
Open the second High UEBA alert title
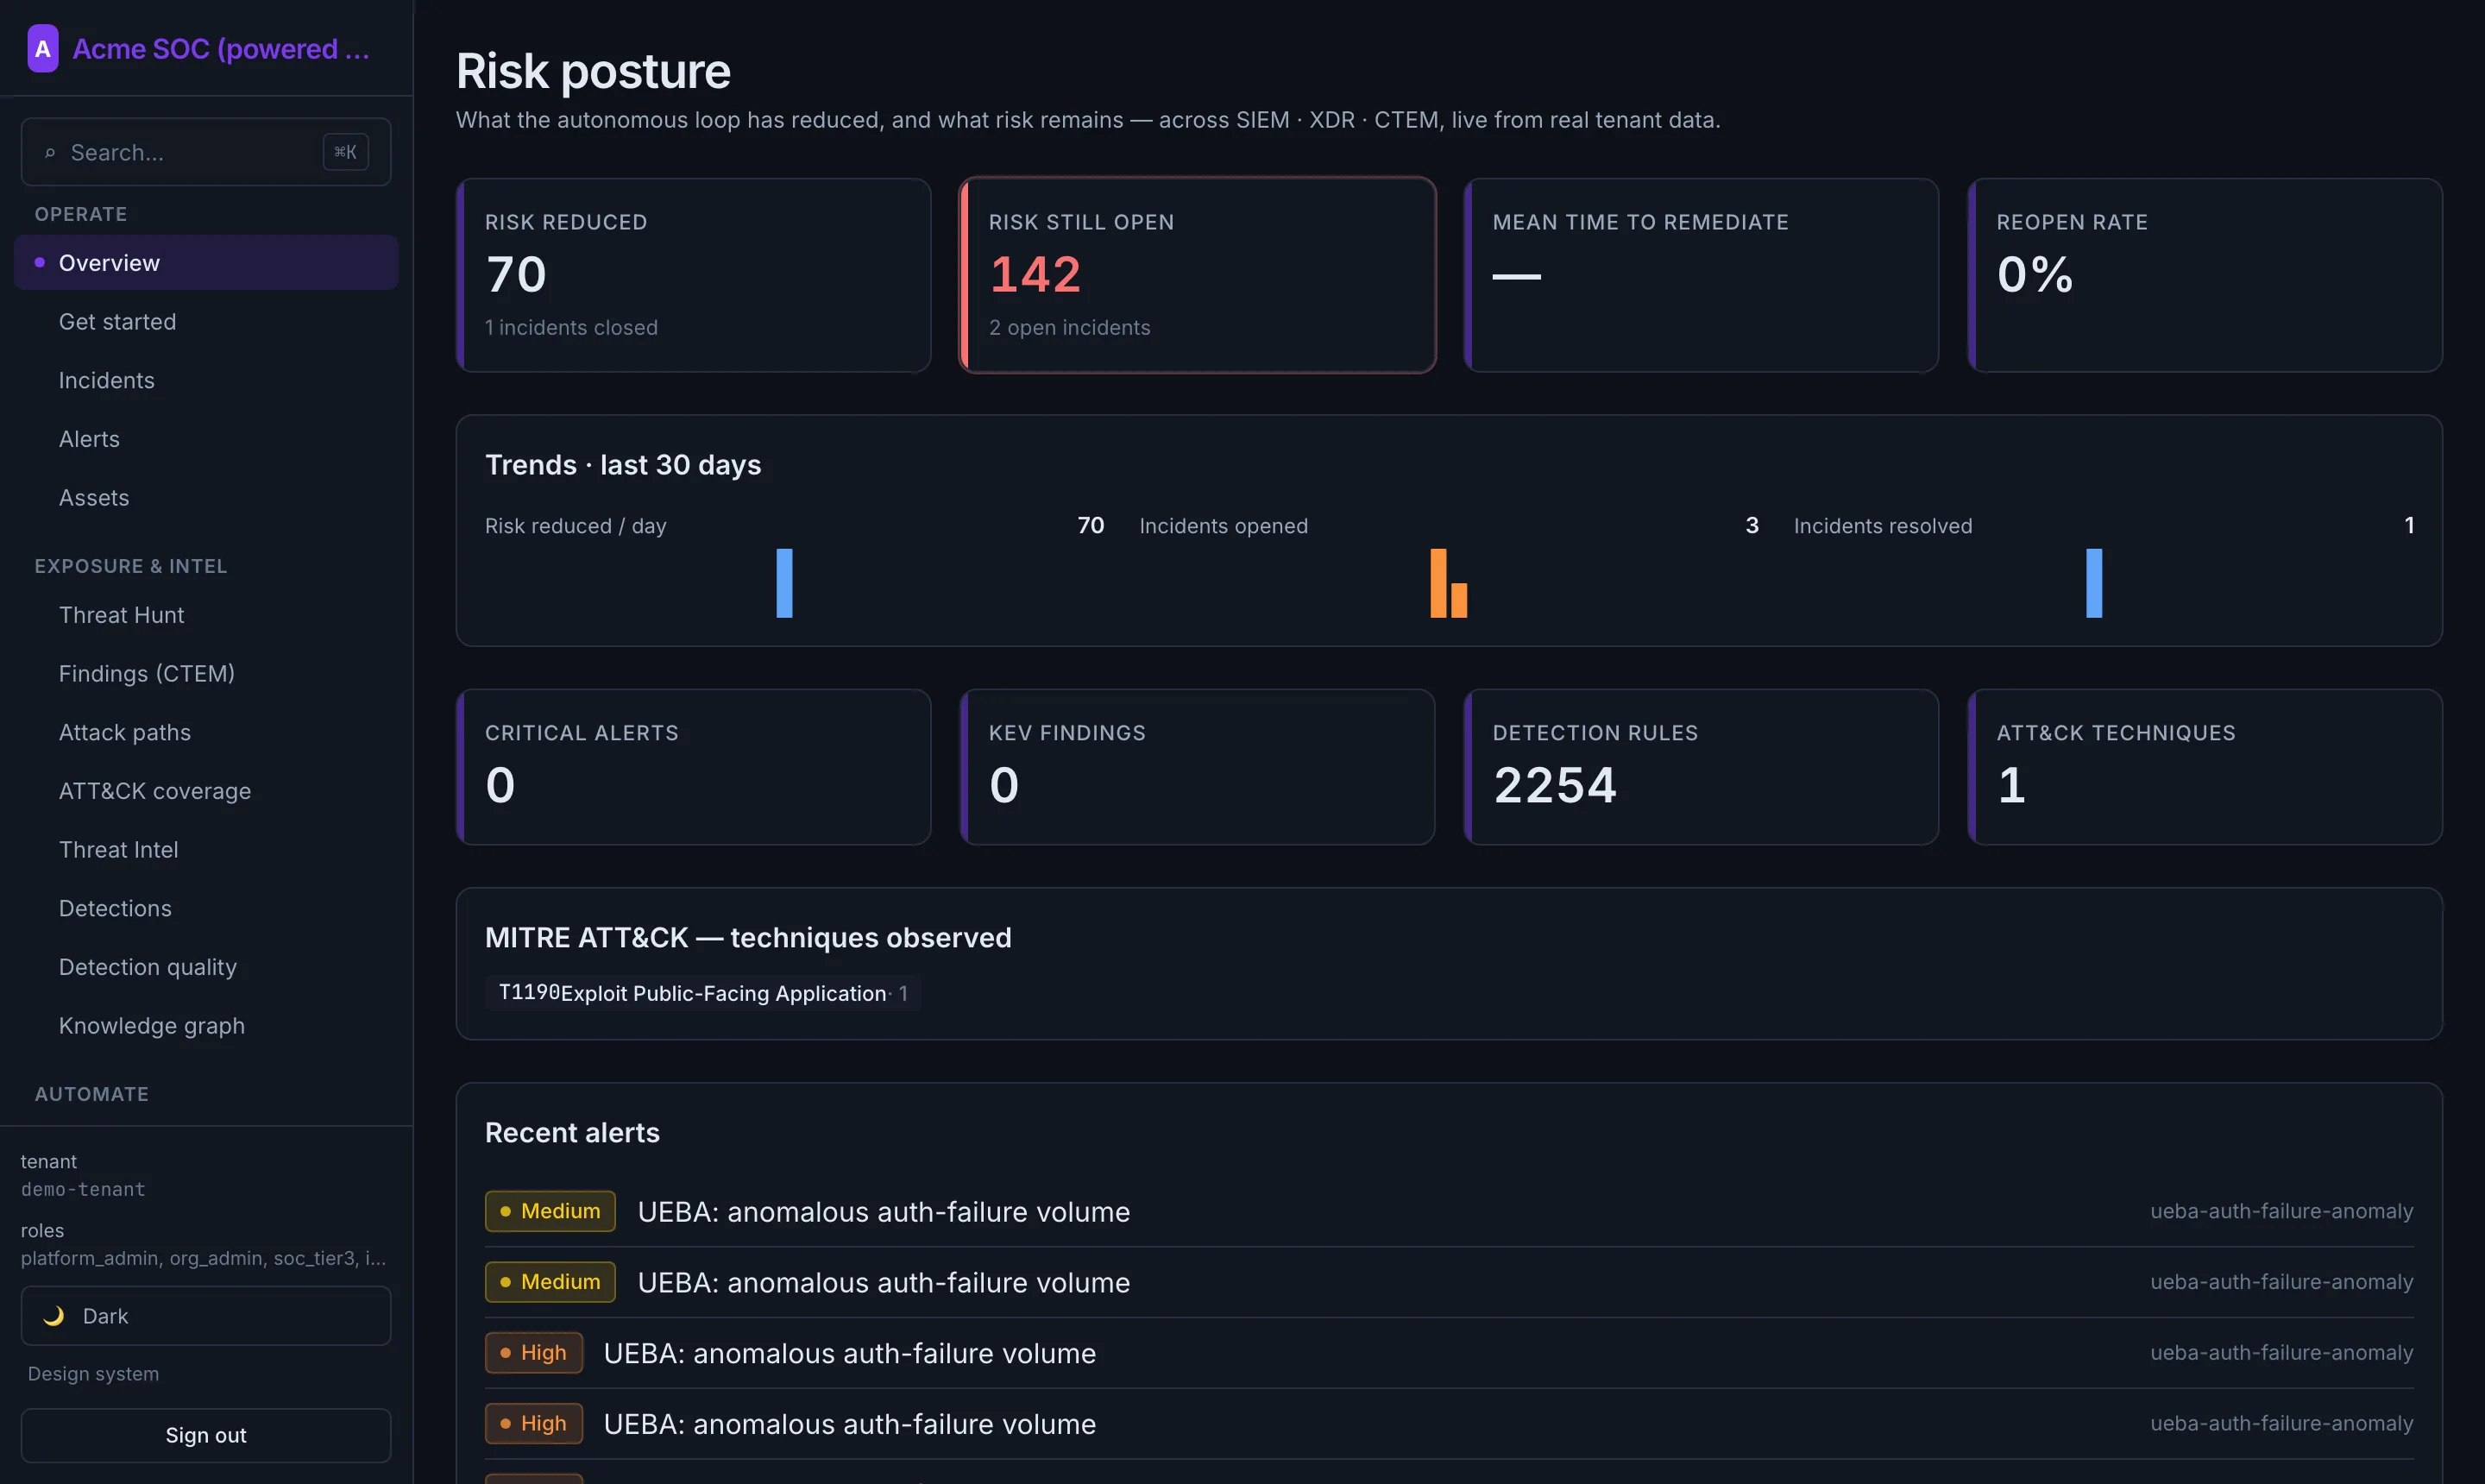(850, 1424)
